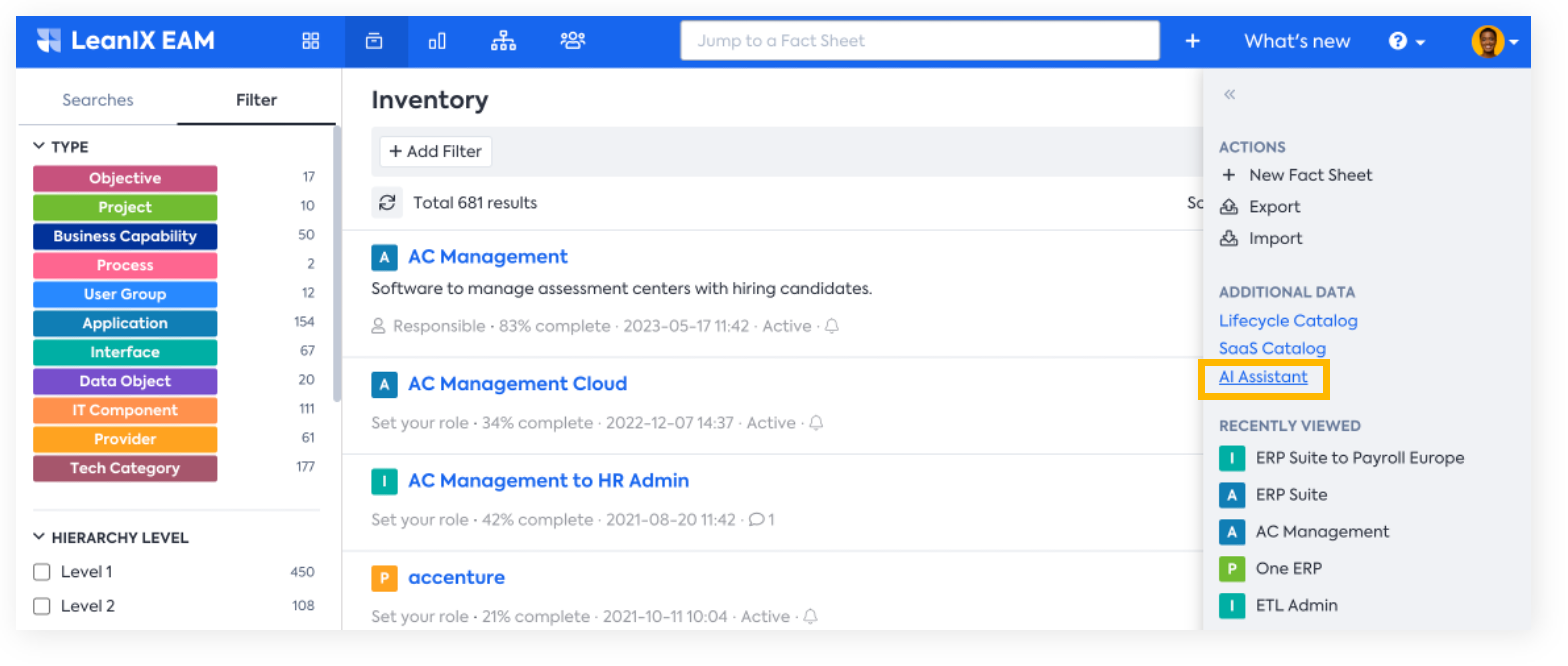Check the Level 1 hierarchy checkbox
The image size is (1568, 666).
coord(42,572)
